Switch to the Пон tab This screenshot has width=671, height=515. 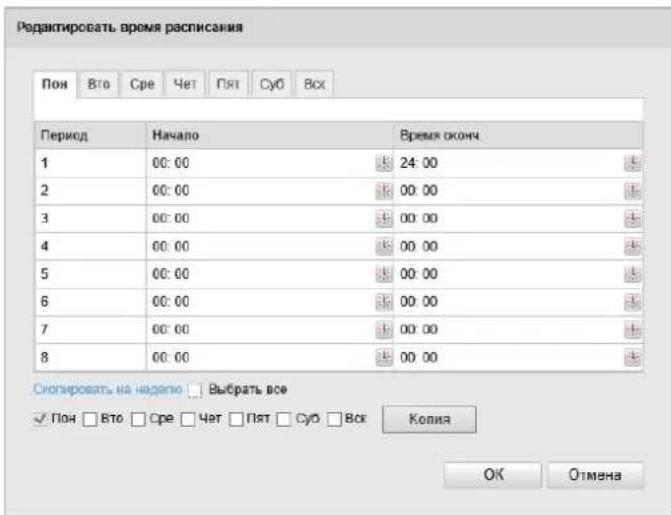pyautogui.click(x=55, y=84)
